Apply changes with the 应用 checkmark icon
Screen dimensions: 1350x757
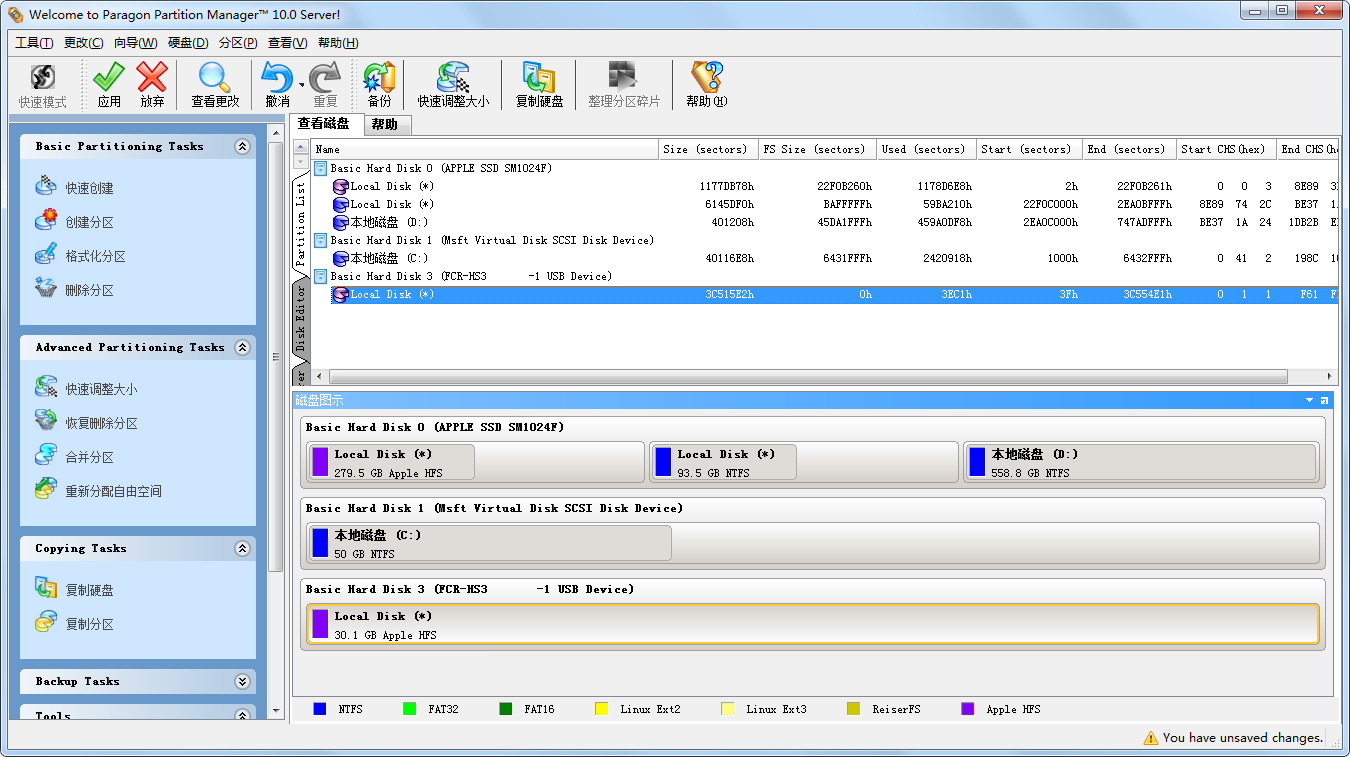109,77
